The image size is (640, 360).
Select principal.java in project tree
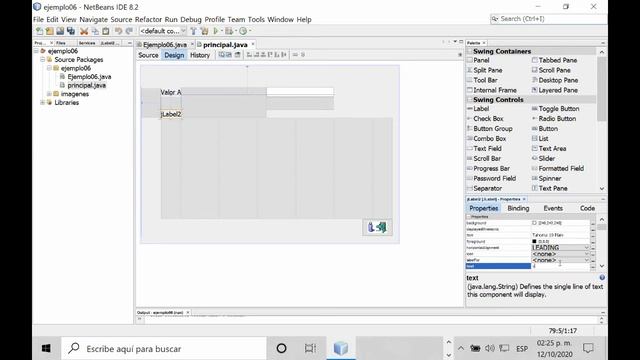(x=87, y=85)
